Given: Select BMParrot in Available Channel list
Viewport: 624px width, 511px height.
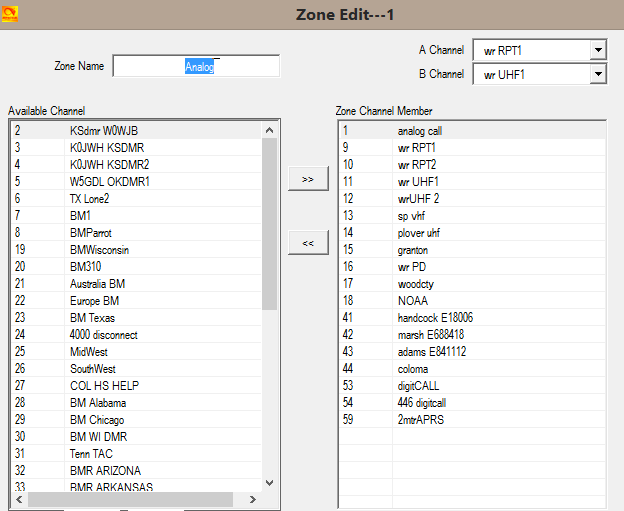Looking at the screenshot, I should click(94, 232).
